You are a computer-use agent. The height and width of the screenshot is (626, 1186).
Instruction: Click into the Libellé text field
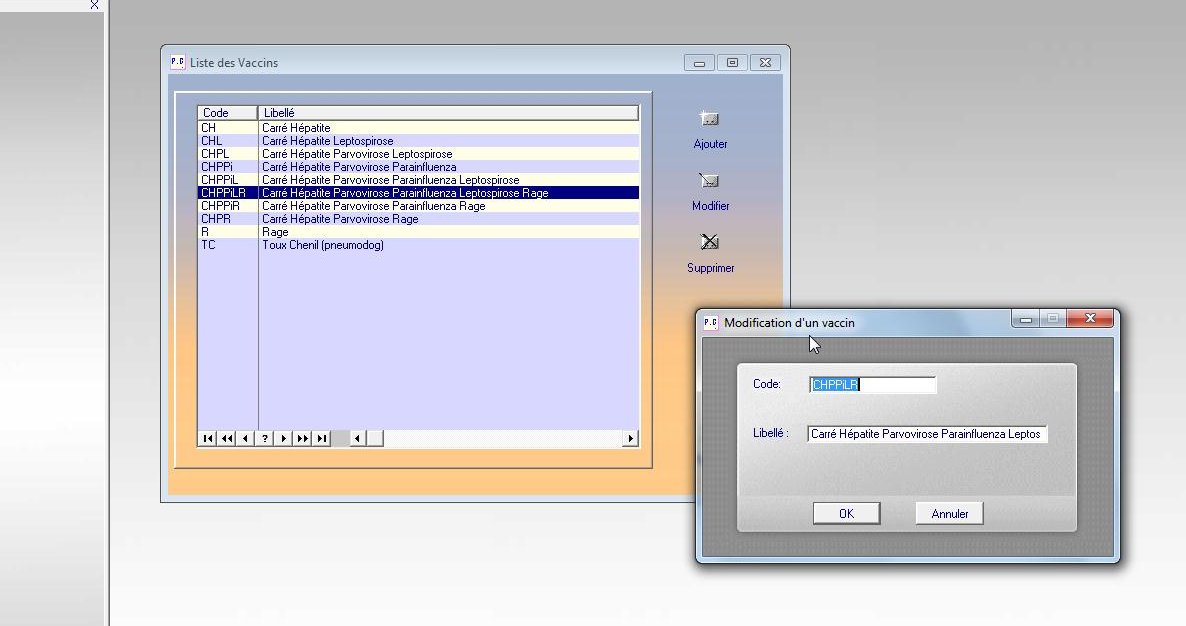click(x=927, y=434)
